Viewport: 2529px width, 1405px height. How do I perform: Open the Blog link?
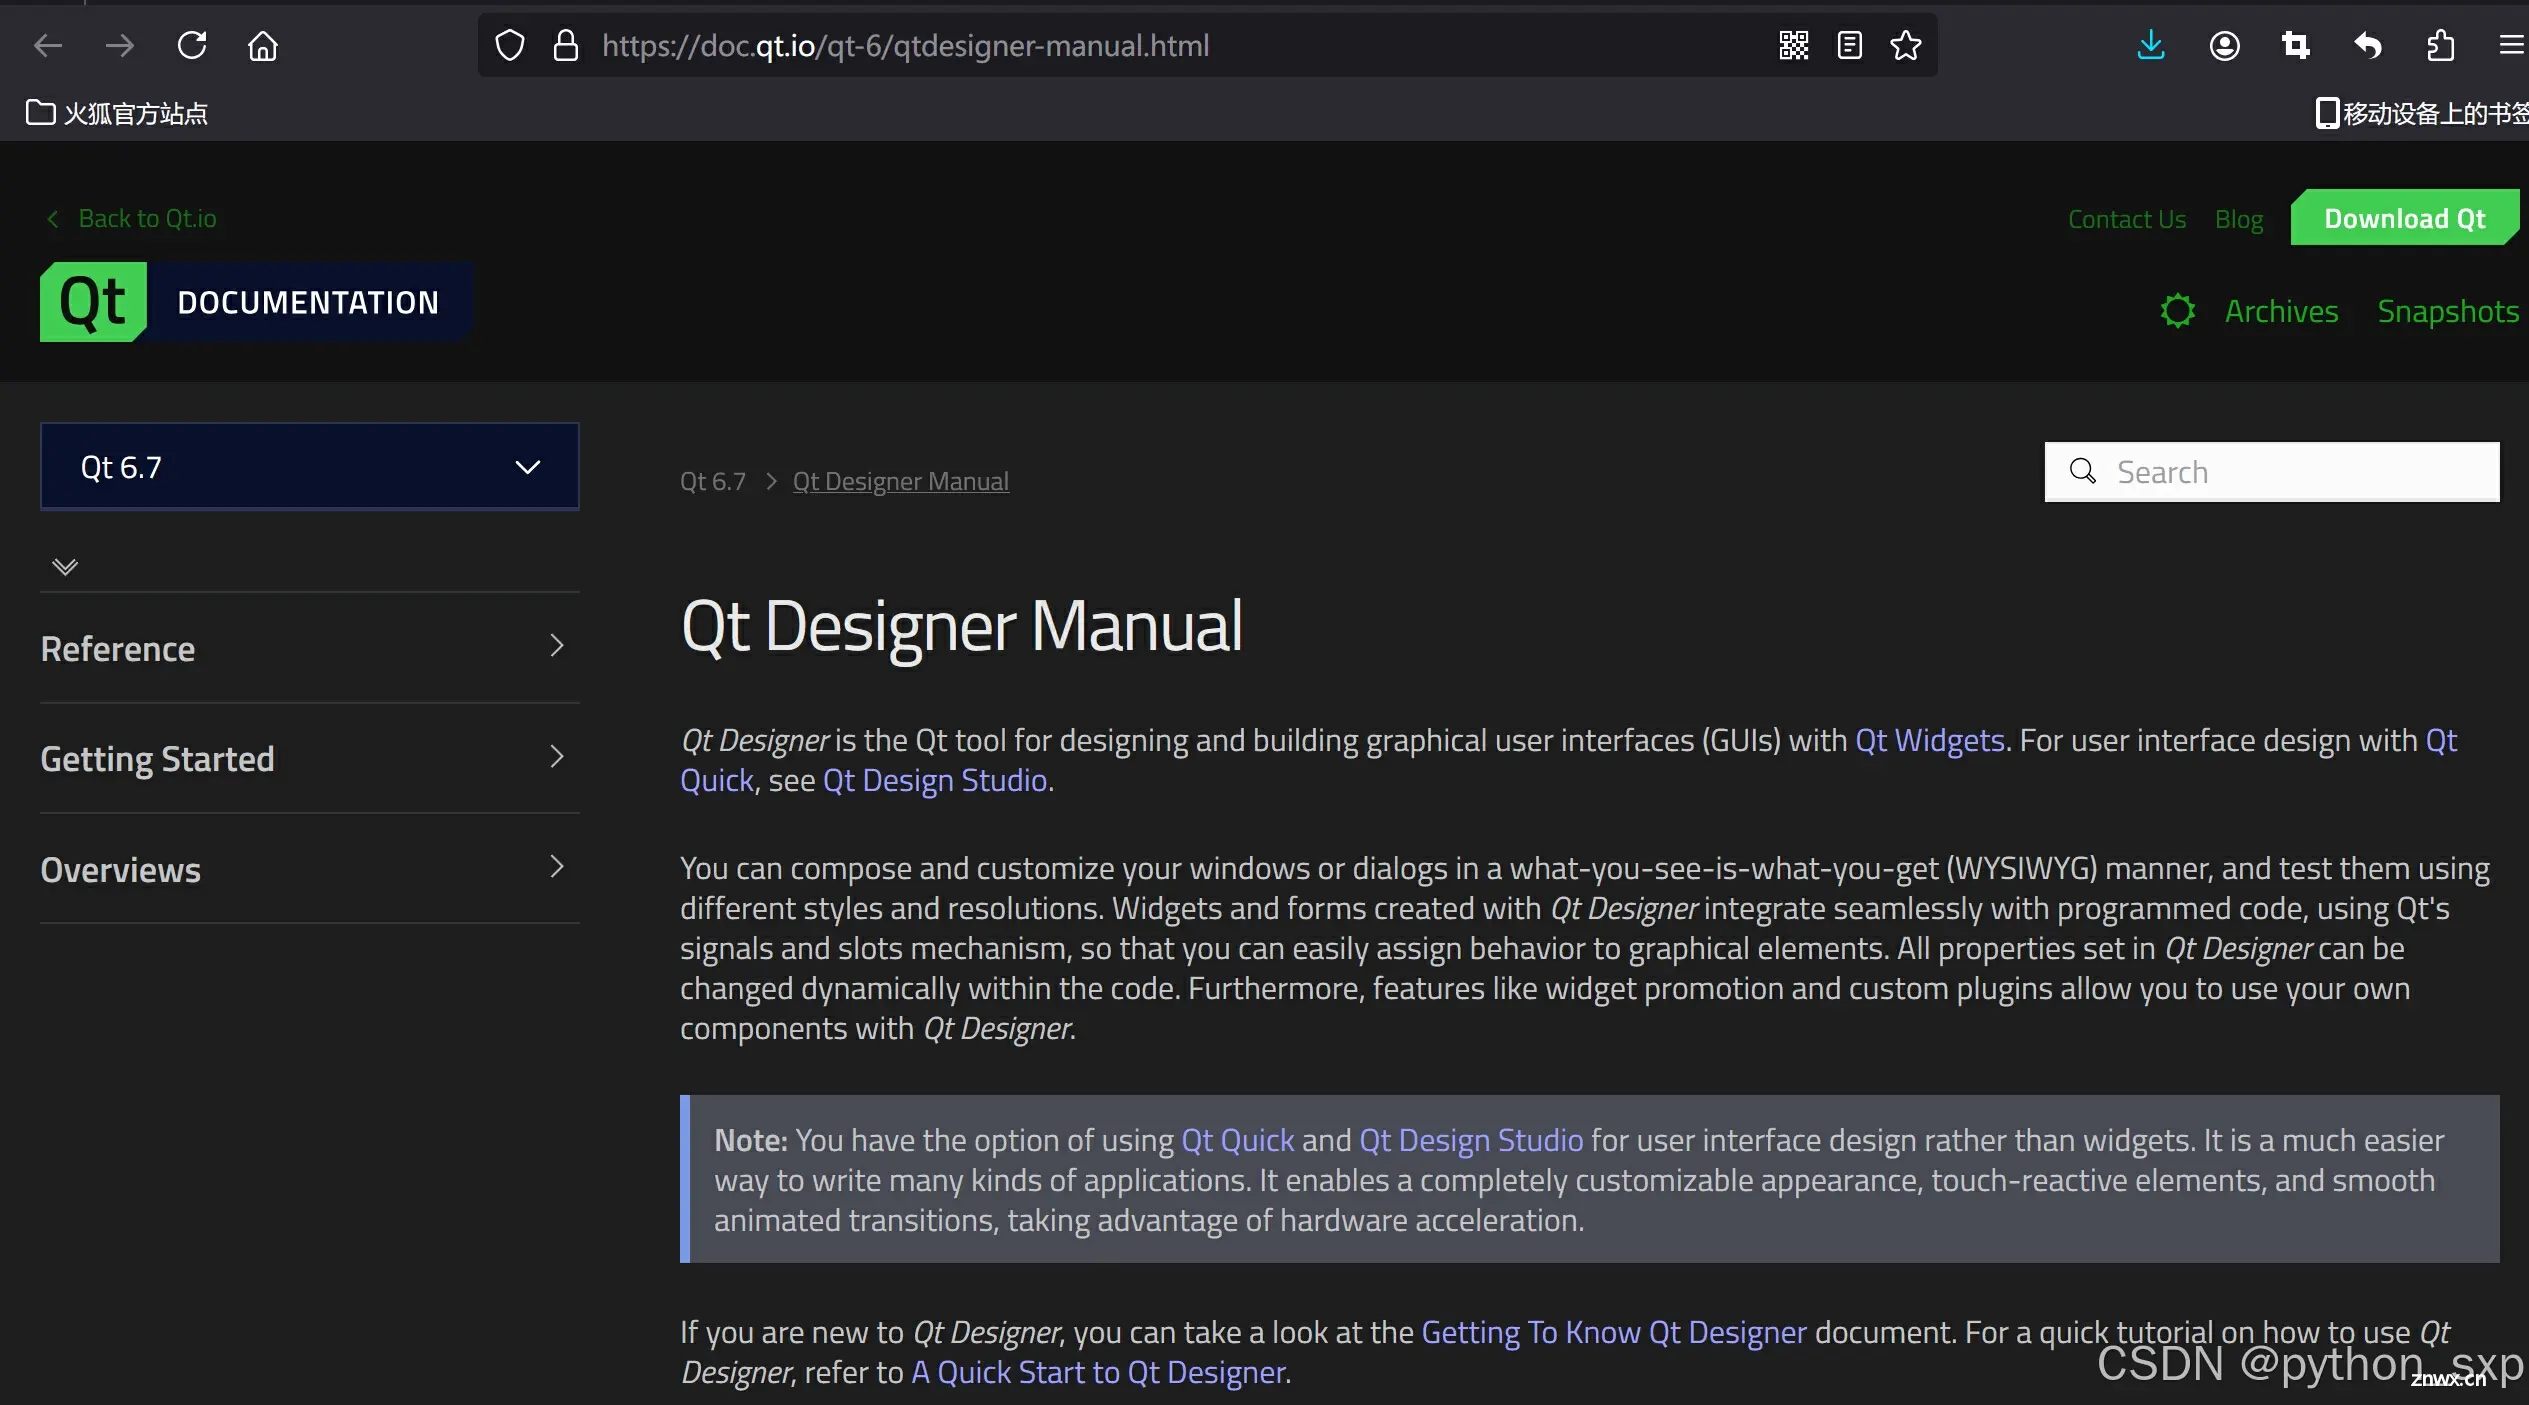click(x=2239, y=219)
